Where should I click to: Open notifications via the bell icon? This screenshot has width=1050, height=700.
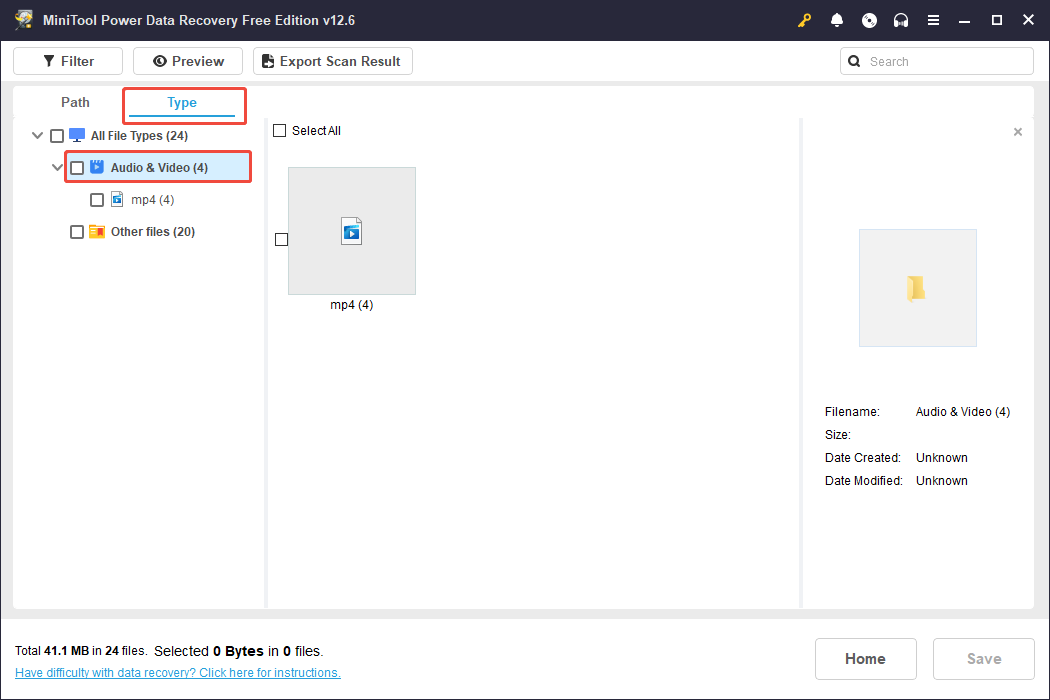pyautogui.click(x=837, y=20)
